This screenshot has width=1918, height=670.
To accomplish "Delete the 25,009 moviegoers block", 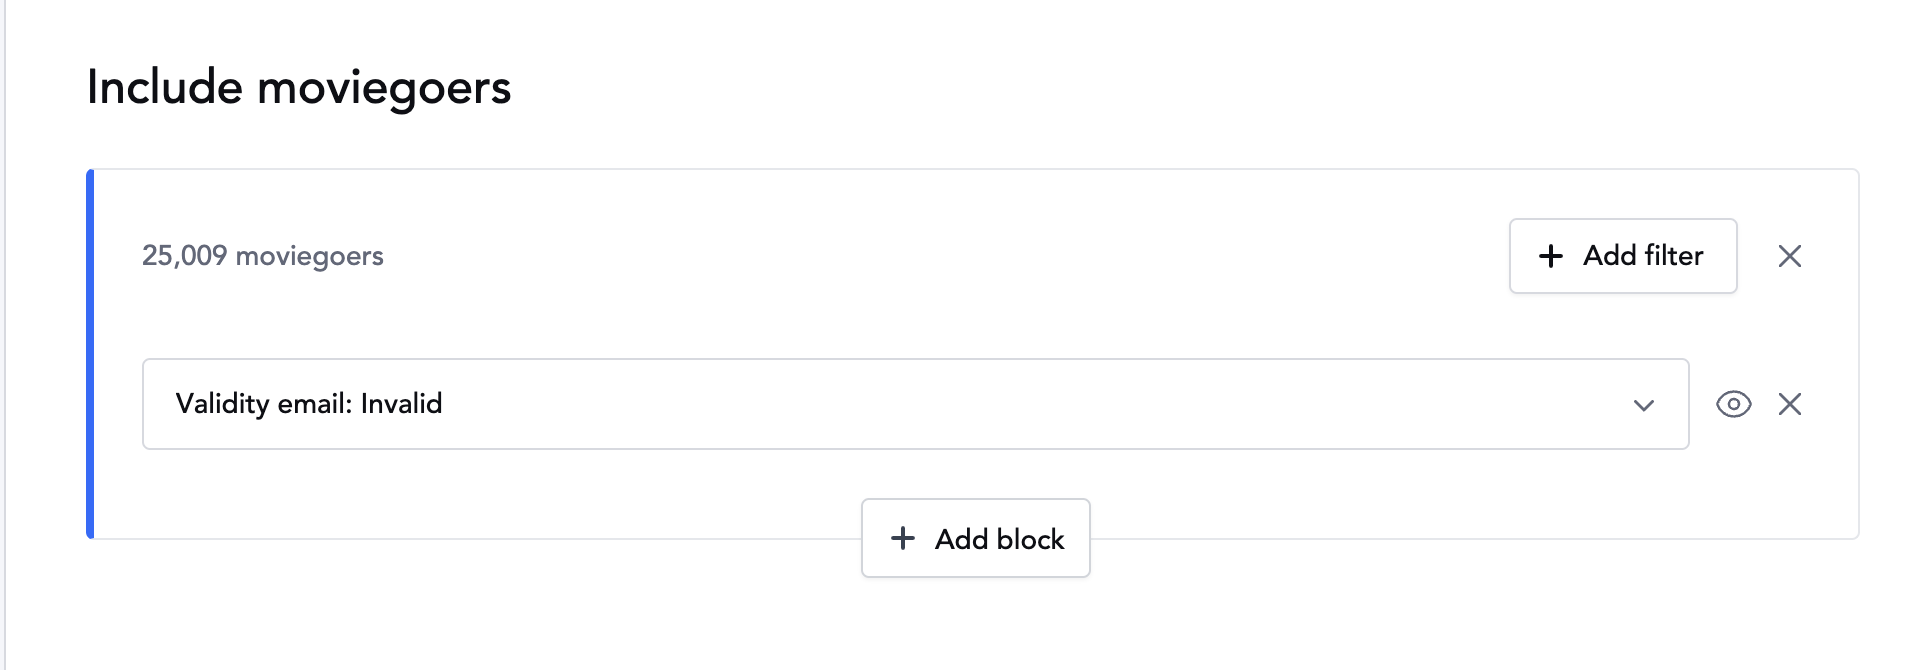I will click(1790, 256).
